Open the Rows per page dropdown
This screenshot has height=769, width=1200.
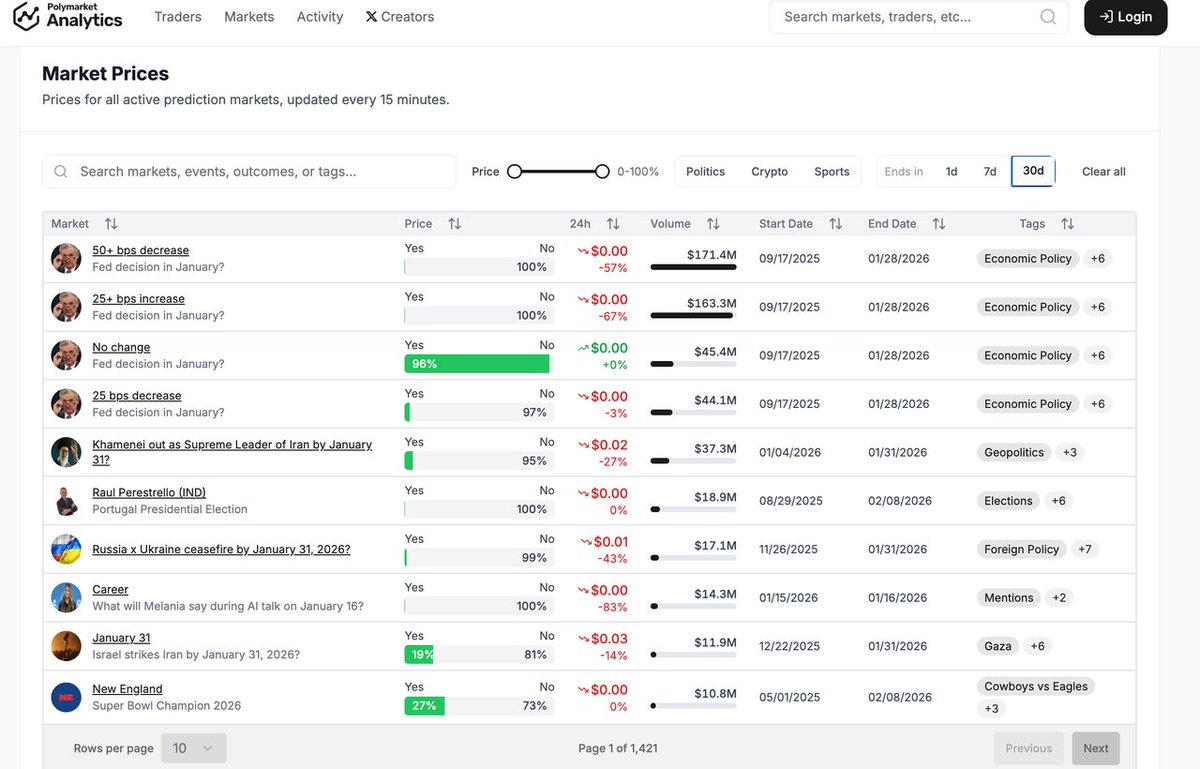pyautogui.click(x=194, y=747)
